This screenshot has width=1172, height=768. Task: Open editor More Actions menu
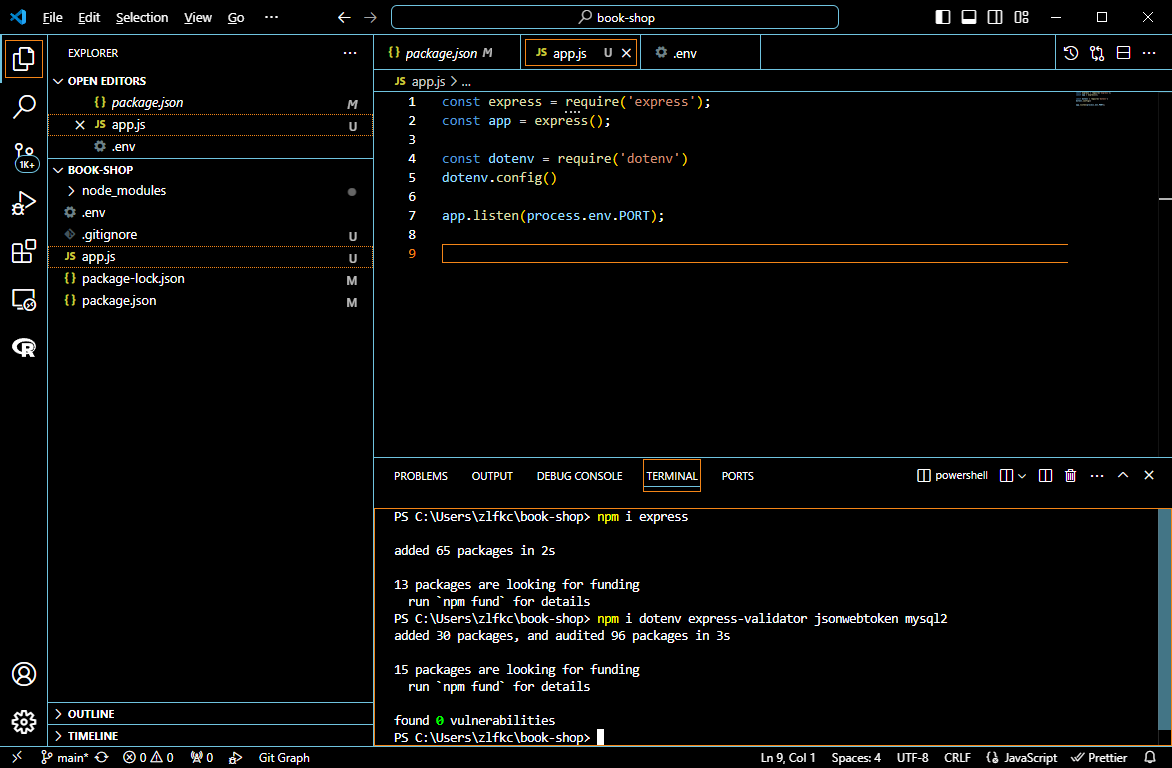[x=1150, y=53]
